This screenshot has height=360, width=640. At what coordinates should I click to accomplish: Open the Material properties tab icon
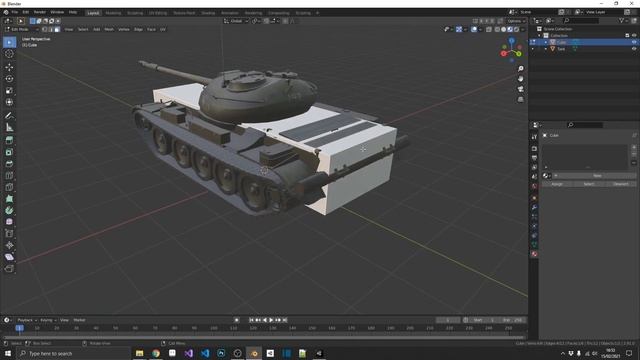coord(534,254)
